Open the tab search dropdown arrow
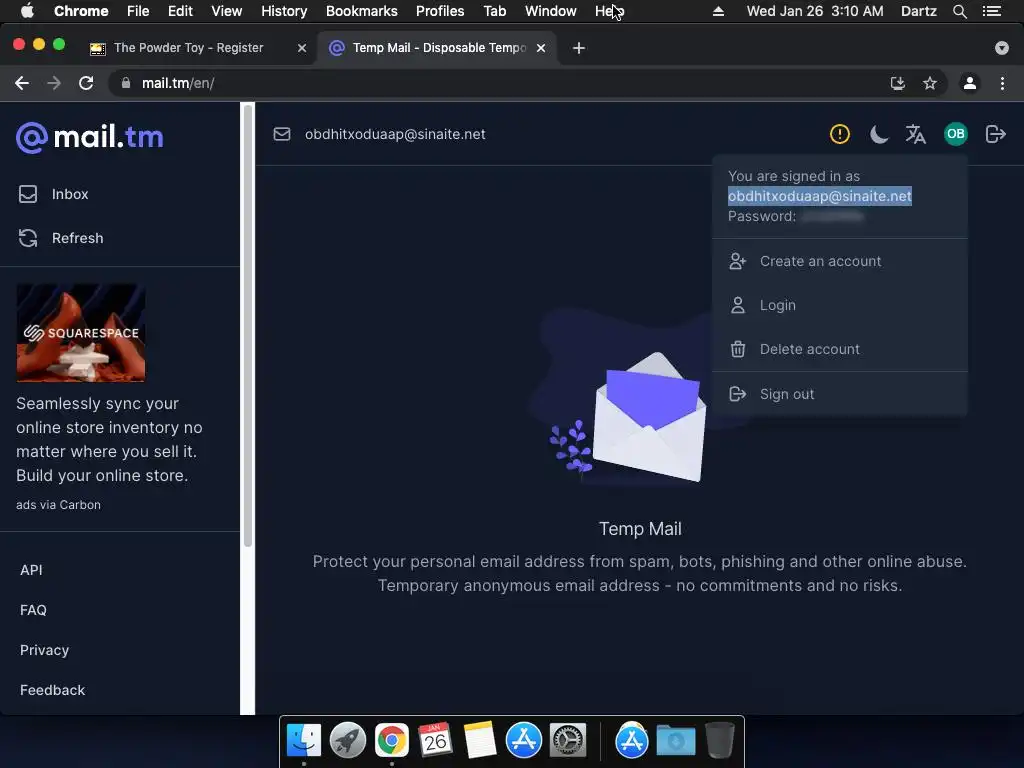This screenshot has width=1024, height=768. click(1002, 48)
